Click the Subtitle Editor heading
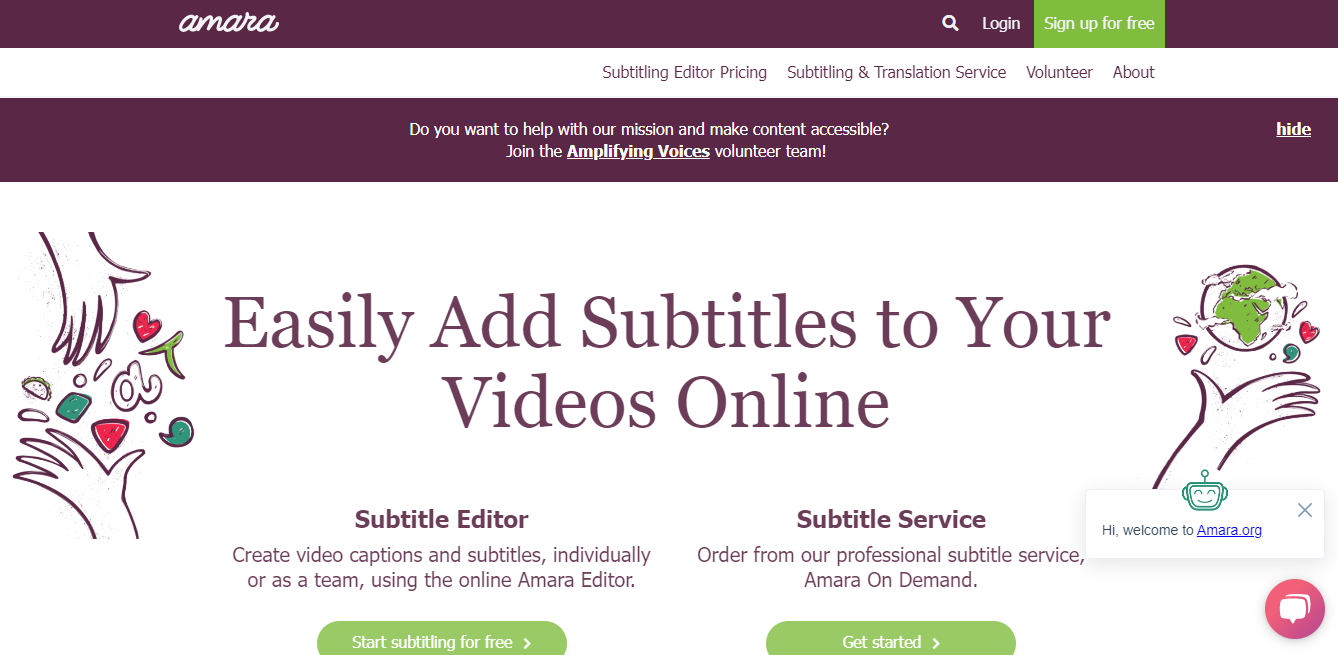1338x655 pixels. [441, 519]
